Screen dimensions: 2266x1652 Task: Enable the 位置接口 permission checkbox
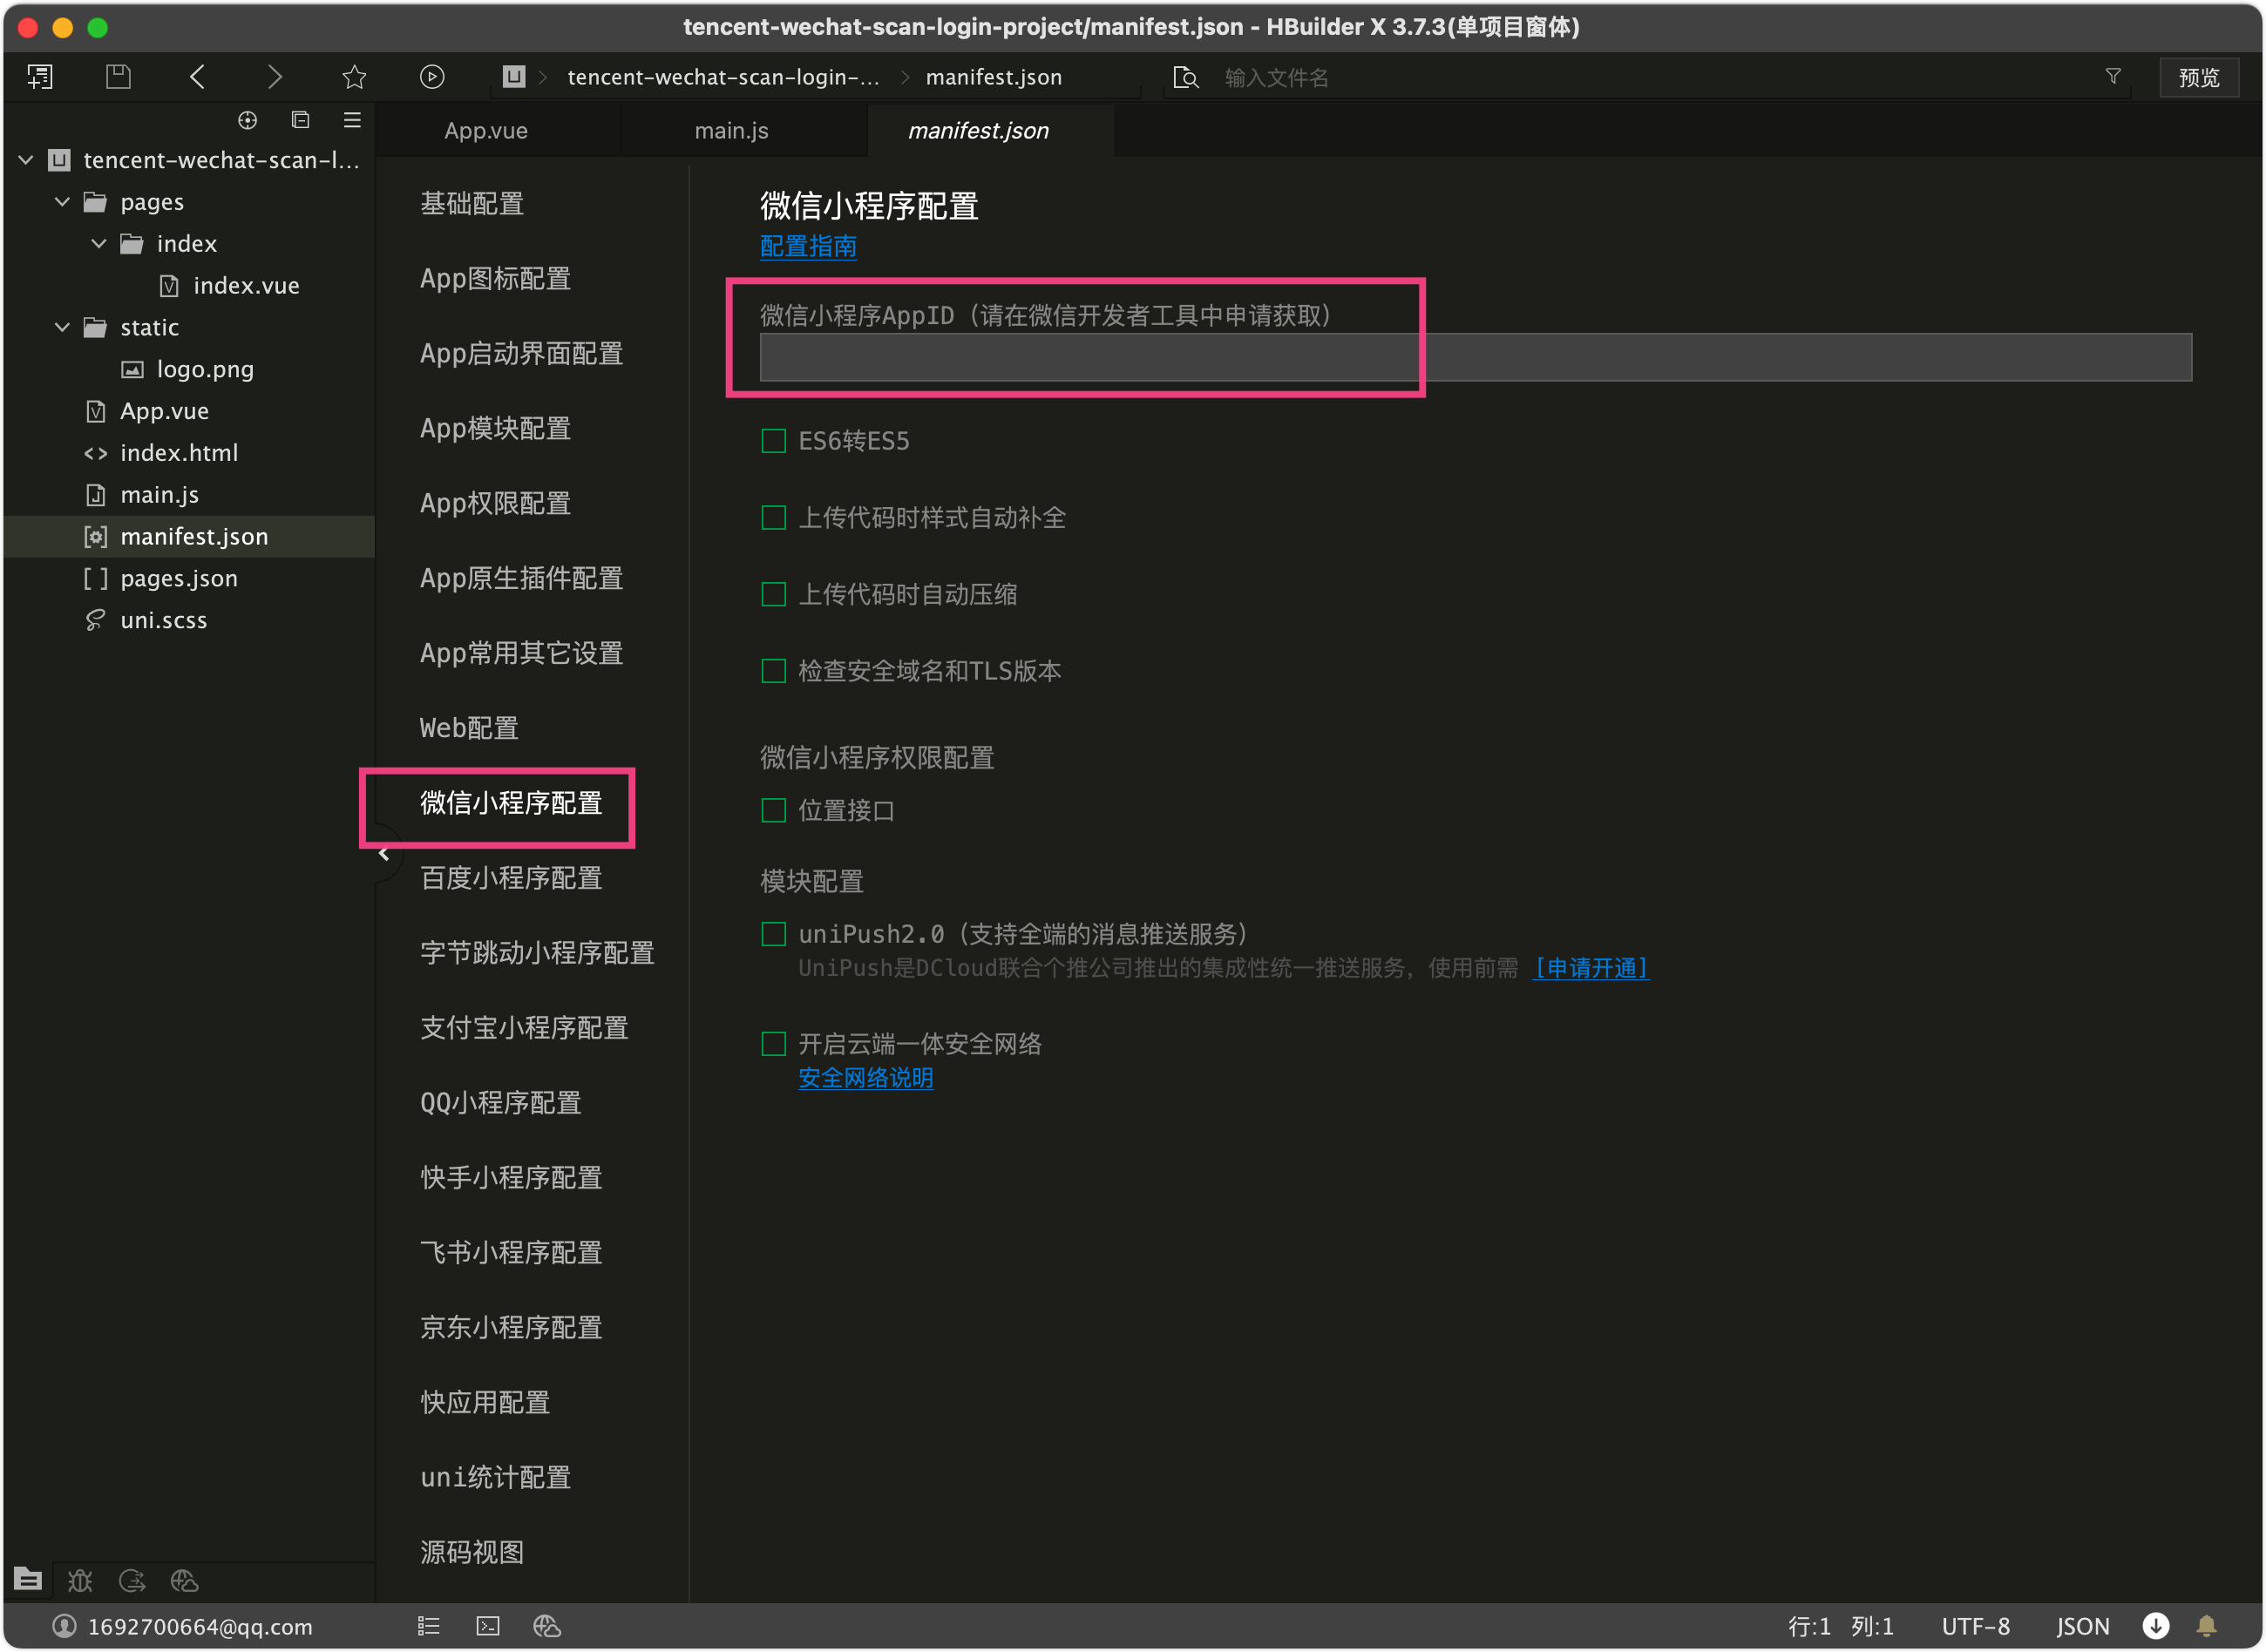[x=773, y=810]
